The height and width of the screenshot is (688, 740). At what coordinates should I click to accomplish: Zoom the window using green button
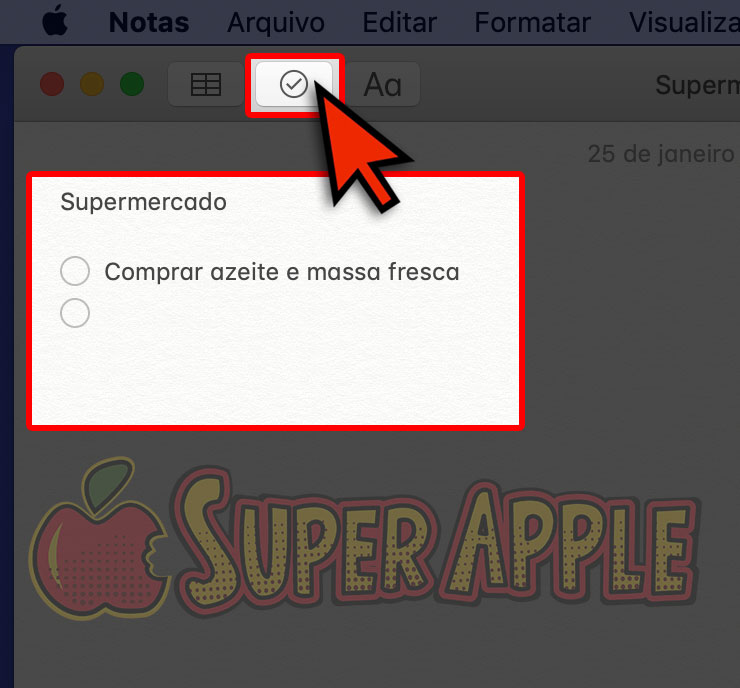point(132,84)
